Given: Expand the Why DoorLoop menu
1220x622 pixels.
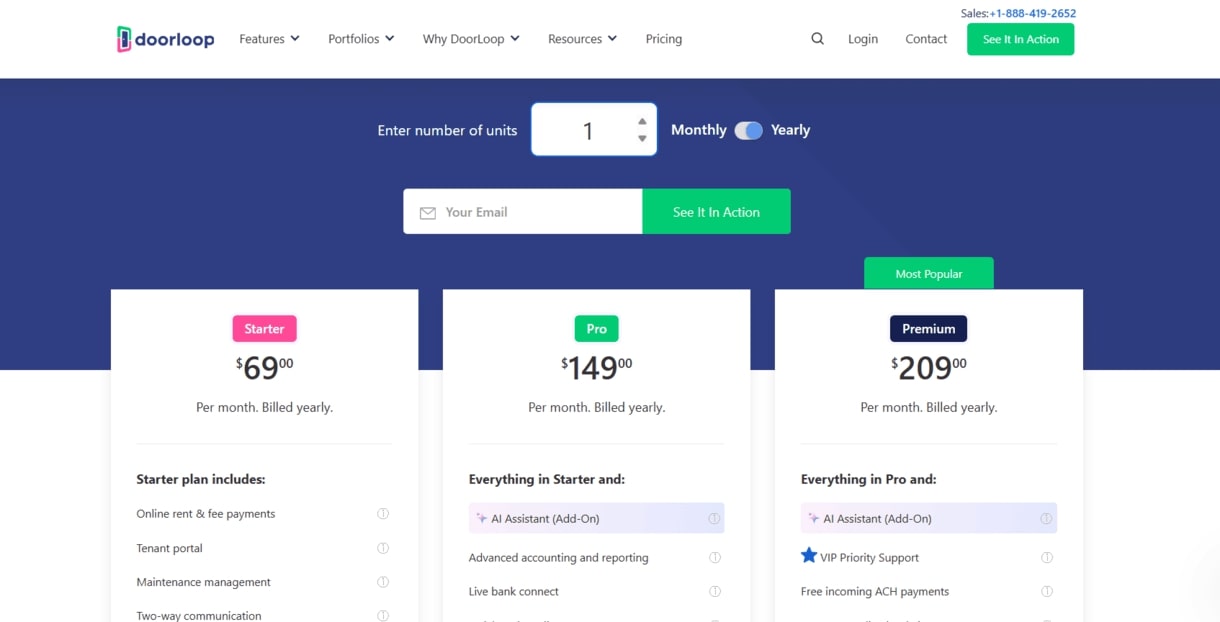Looking at the screenshot, I should point(471,39).
